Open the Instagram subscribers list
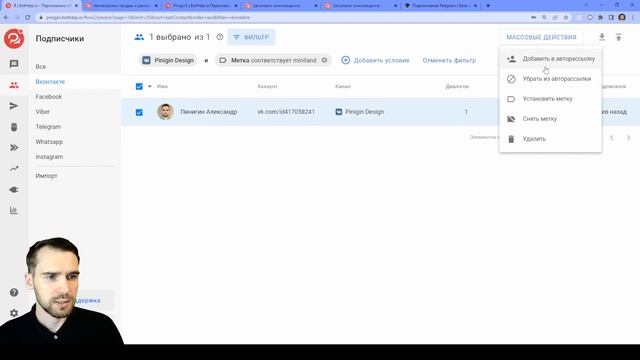The width and height of the screenshot is (640, 360). (x=49, y=157)
